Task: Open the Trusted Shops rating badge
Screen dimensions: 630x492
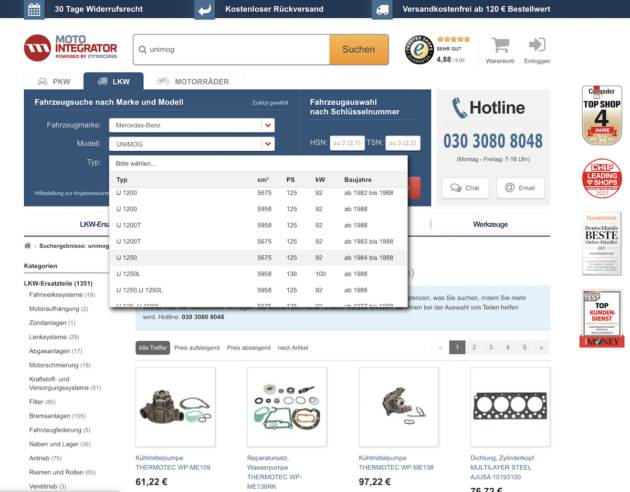Action: (419, 49)
